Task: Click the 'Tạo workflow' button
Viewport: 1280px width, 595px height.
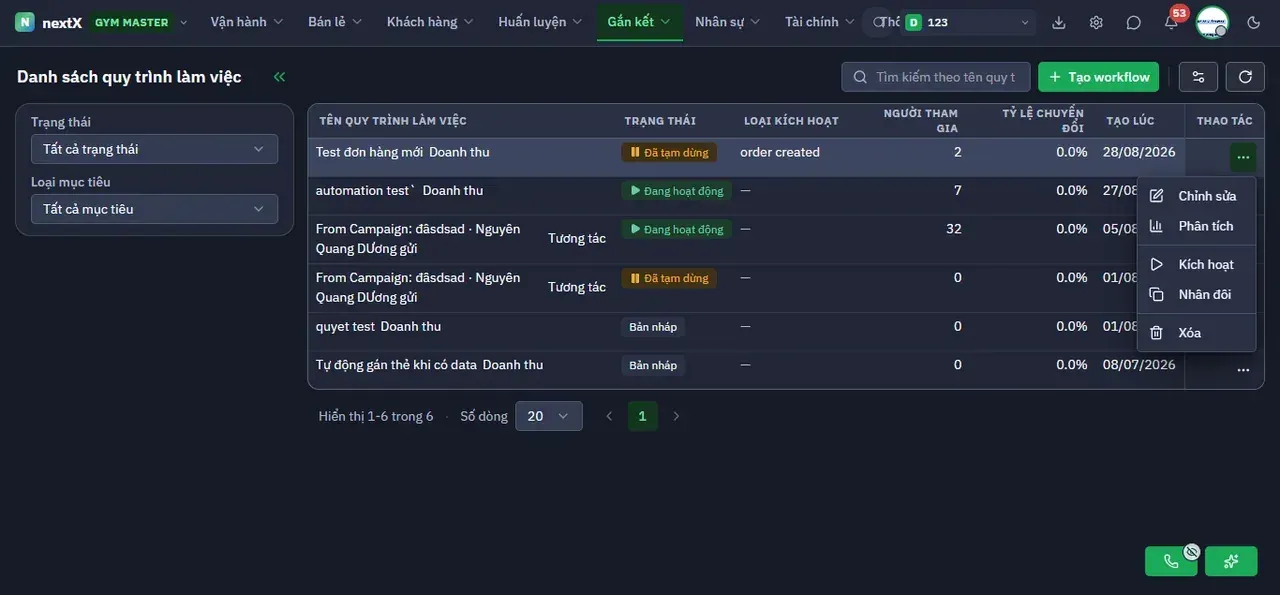Action: [1099, 77]
